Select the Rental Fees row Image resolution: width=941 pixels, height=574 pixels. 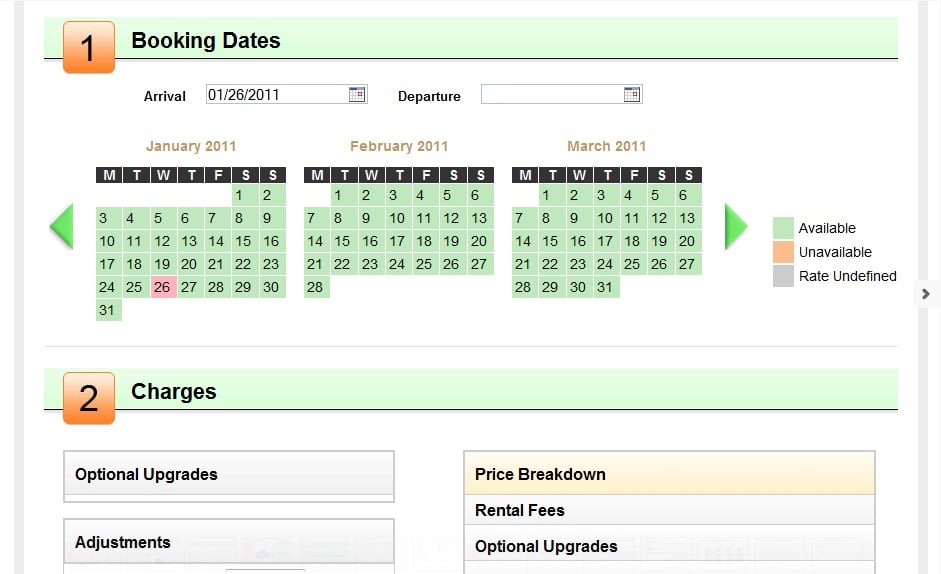669,510
